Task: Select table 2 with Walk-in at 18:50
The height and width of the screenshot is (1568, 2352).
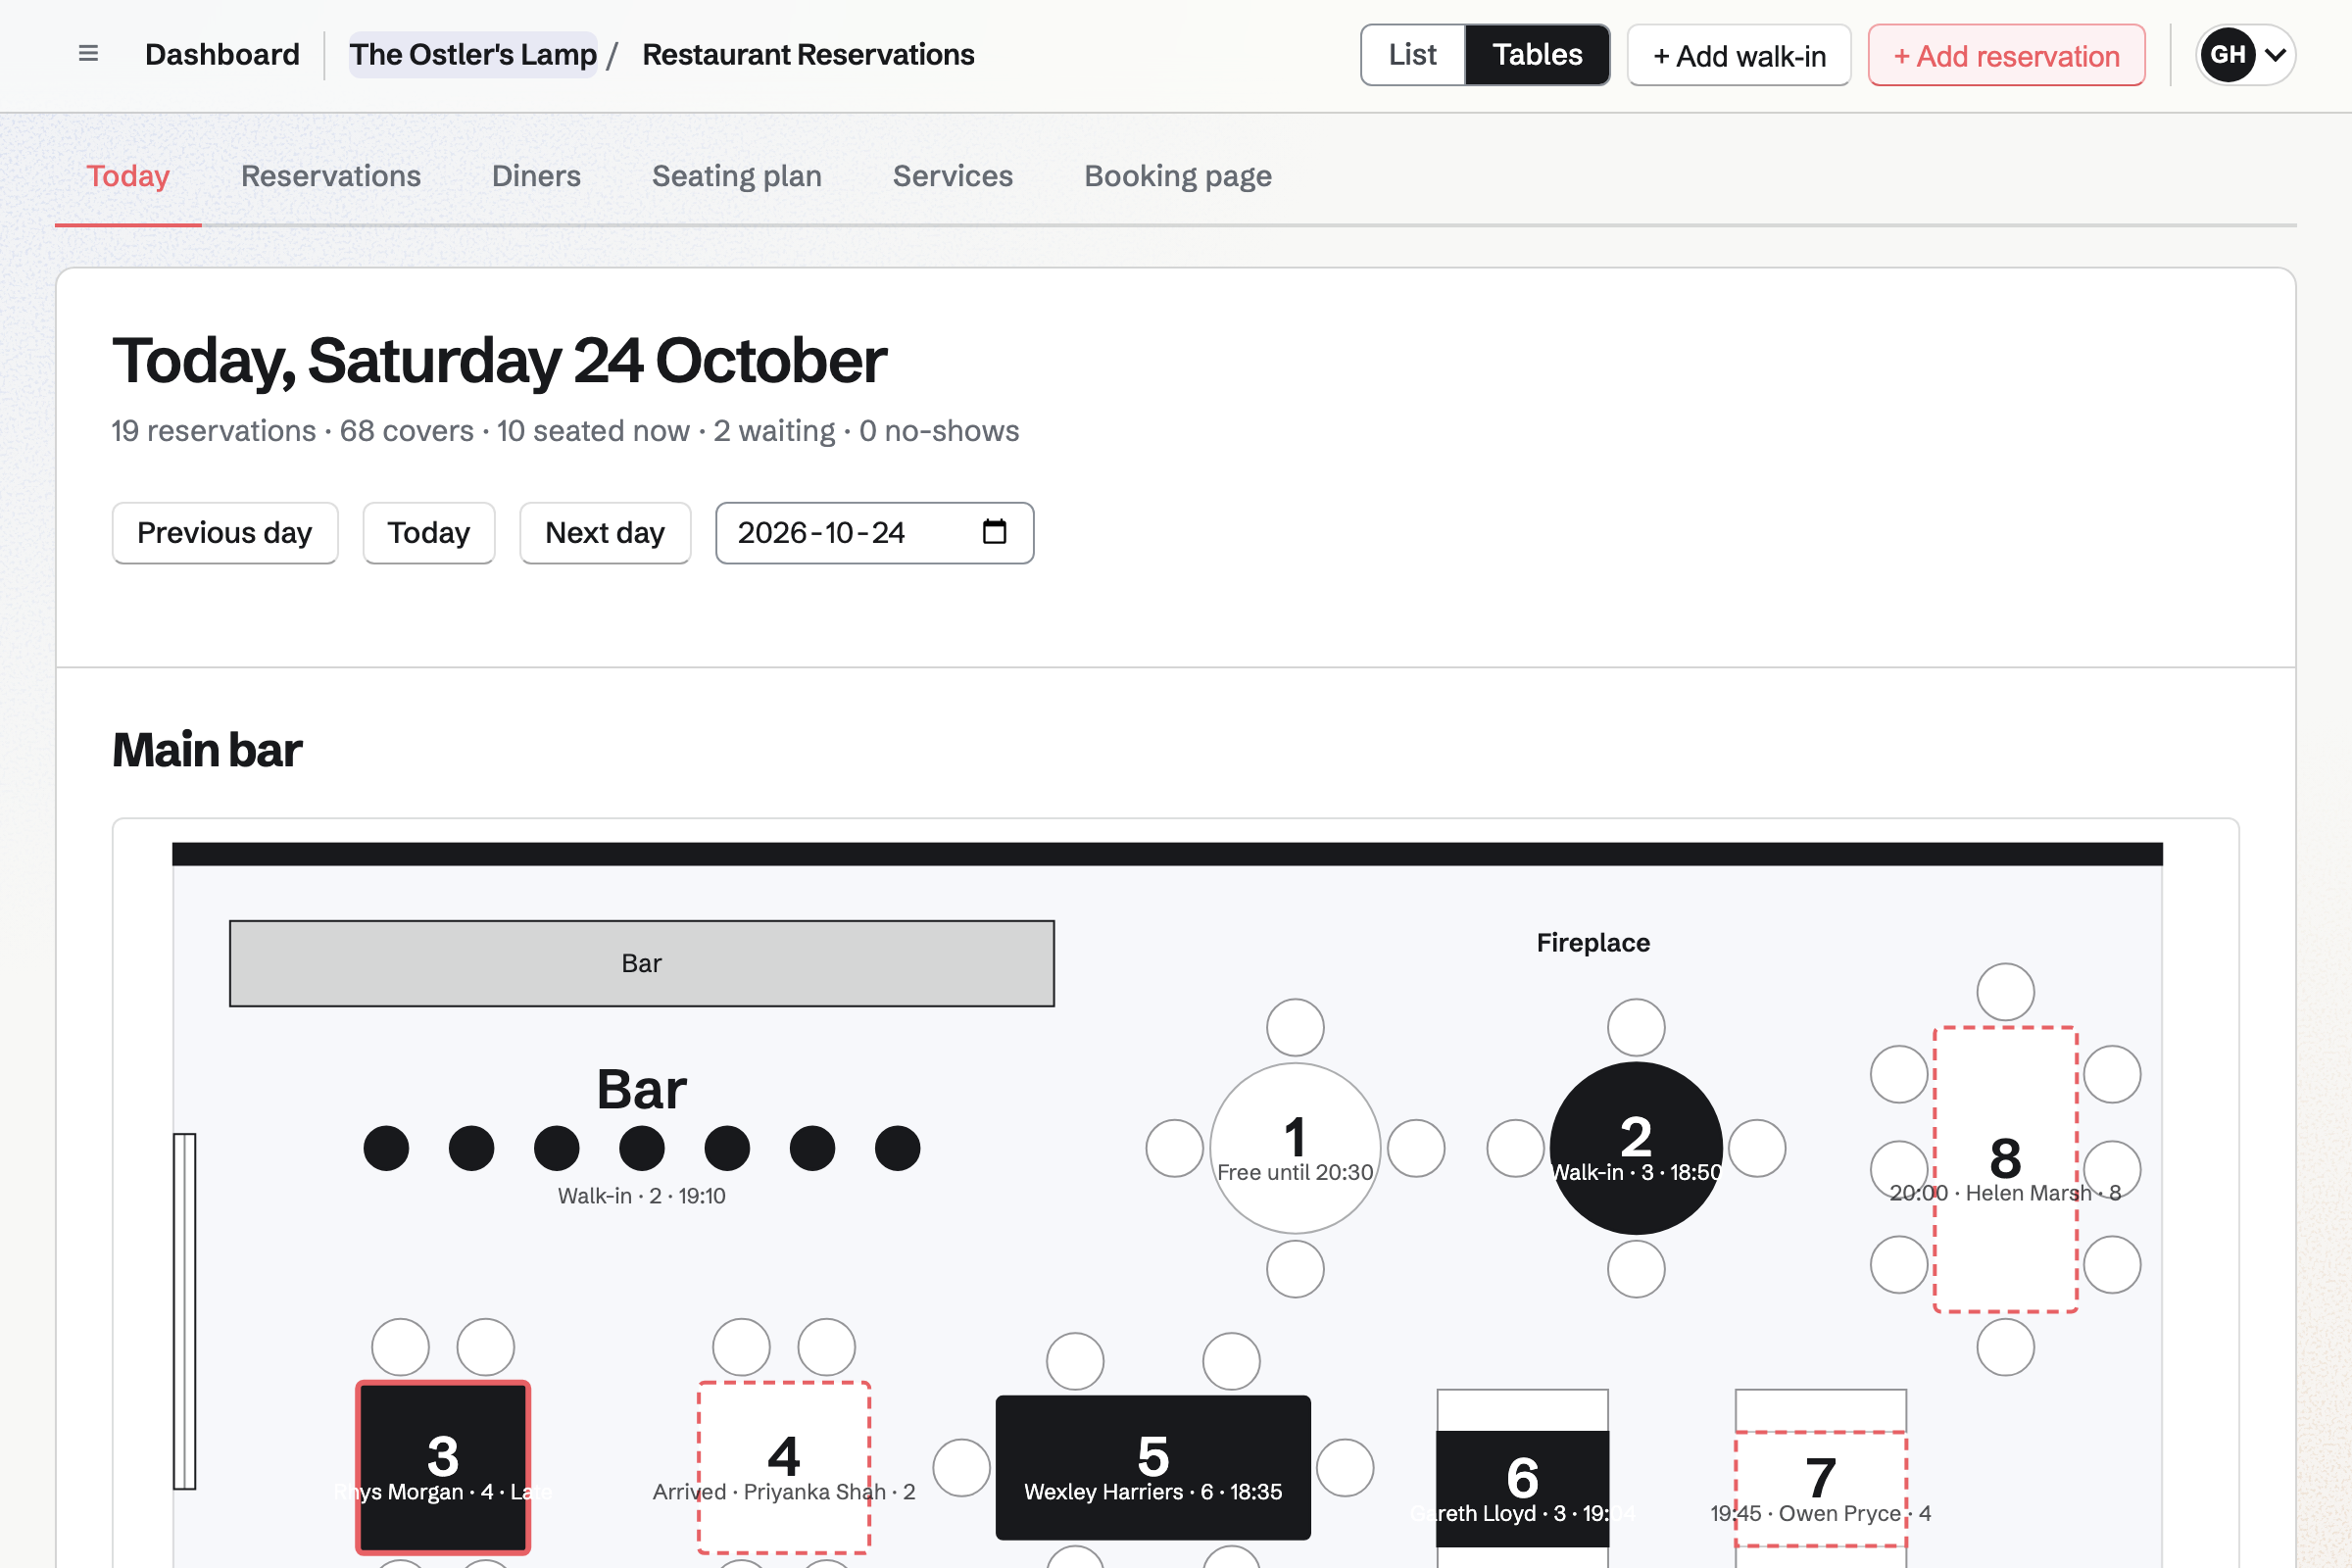Action: [1636, 1148]
